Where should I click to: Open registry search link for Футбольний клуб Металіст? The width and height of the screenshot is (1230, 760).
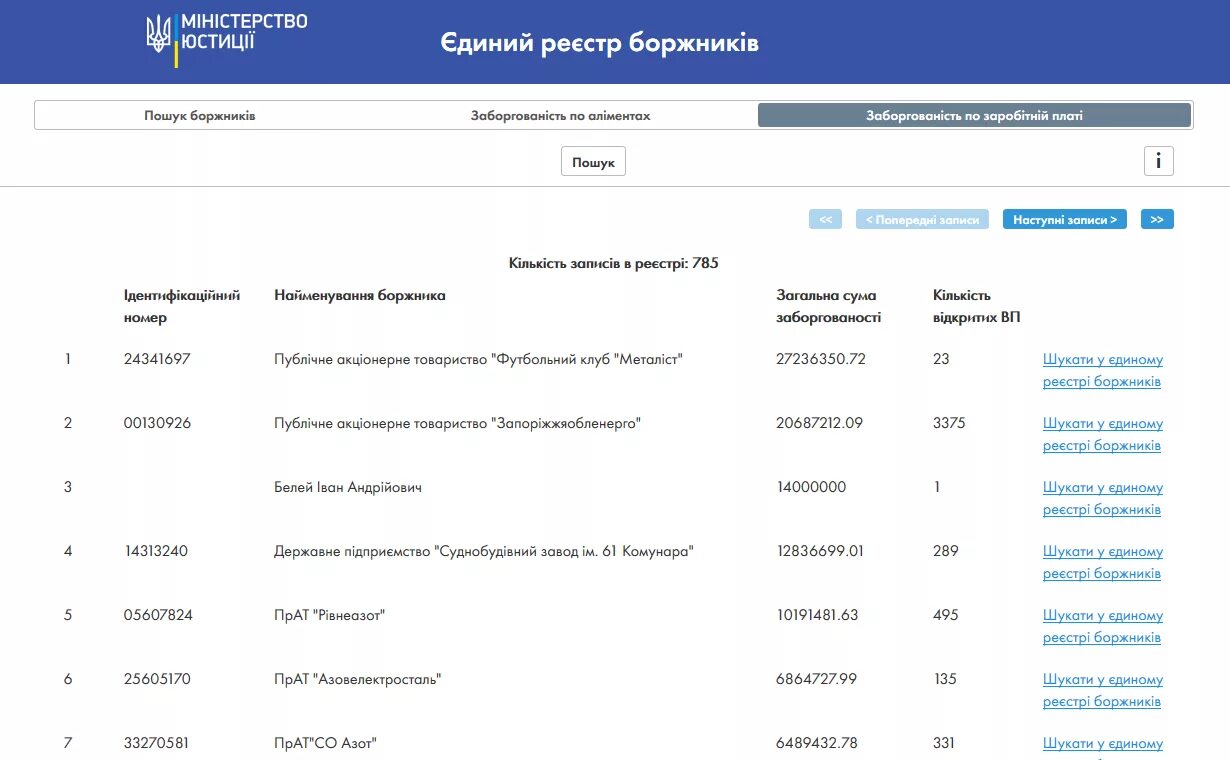pyautogui.click(x=1103, y=370)
